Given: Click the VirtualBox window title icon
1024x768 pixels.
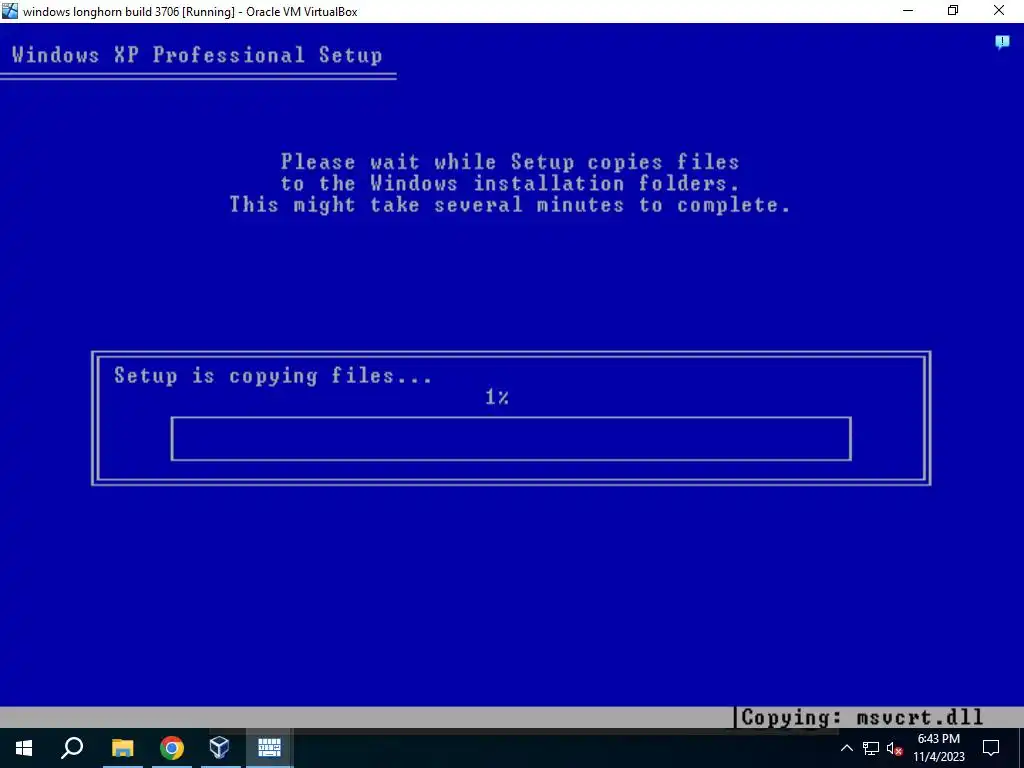Looking at the screenshot, I should click(10, 11).
